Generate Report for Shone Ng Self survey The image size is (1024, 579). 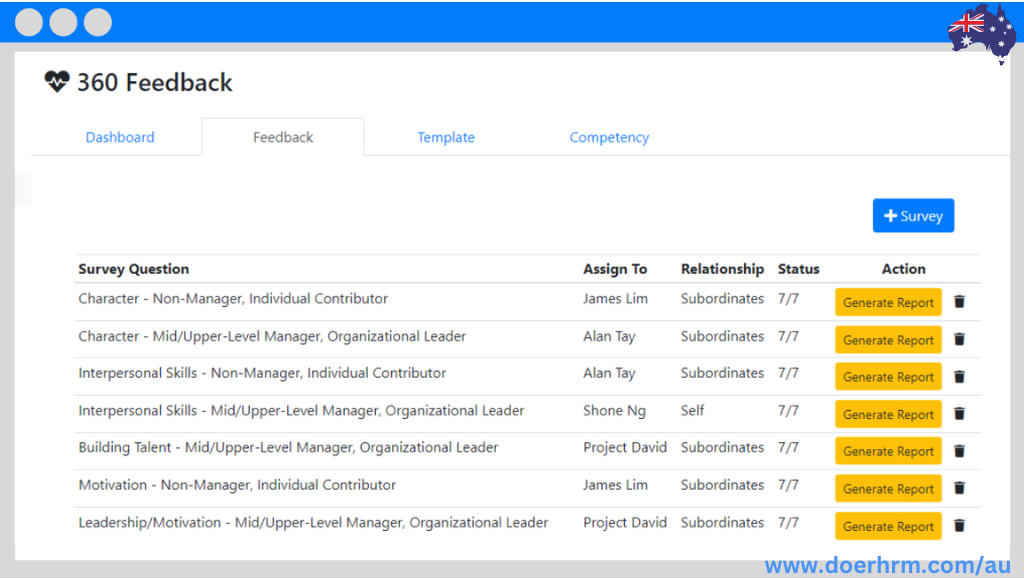click(888, 415)
